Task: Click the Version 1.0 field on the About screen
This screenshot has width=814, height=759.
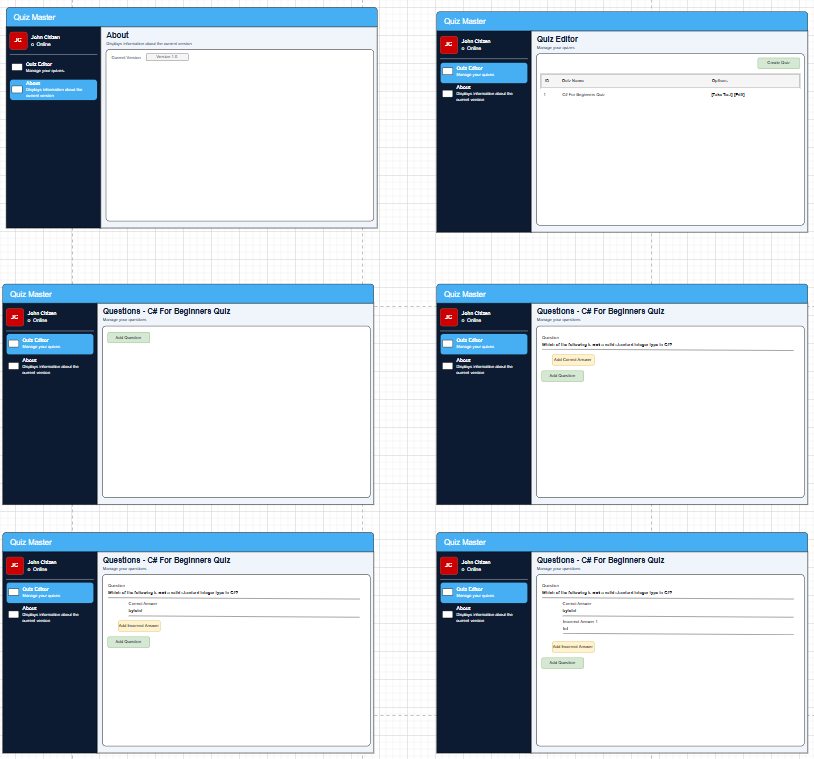Action: [x=167, y=57]
